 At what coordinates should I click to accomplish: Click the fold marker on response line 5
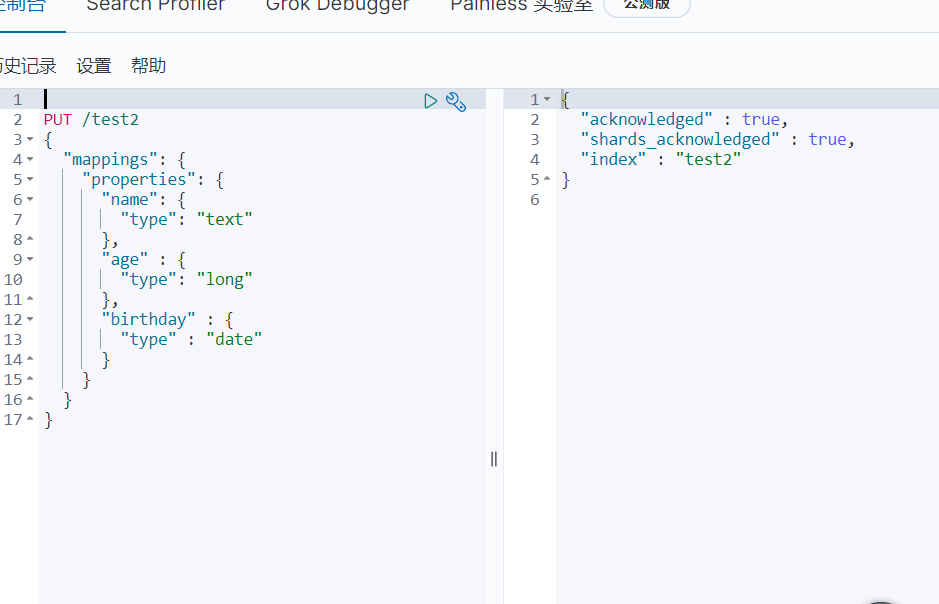547,180
